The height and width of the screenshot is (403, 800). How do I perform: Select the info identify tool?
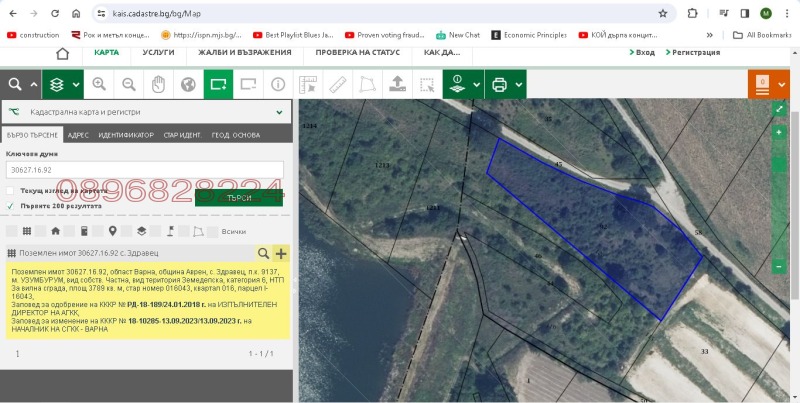click(278, 84)
